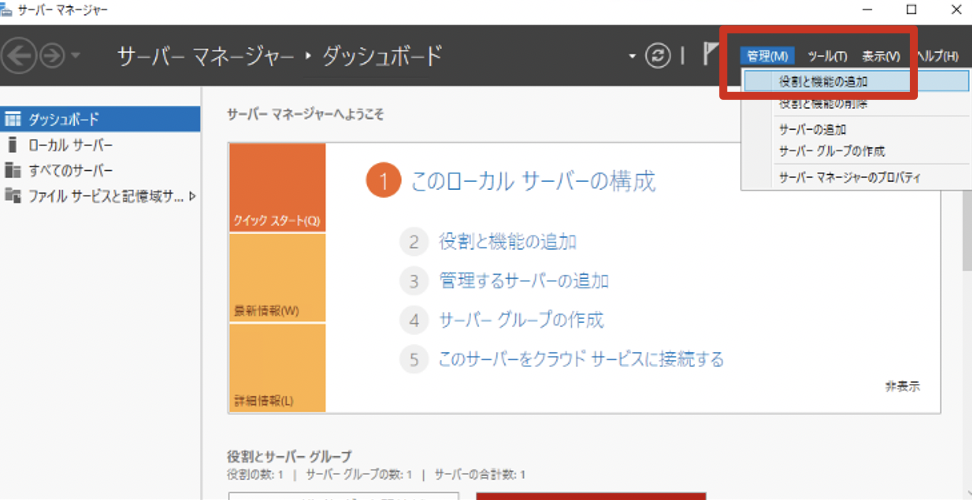Click the step 2 number circle

[414, 242]
